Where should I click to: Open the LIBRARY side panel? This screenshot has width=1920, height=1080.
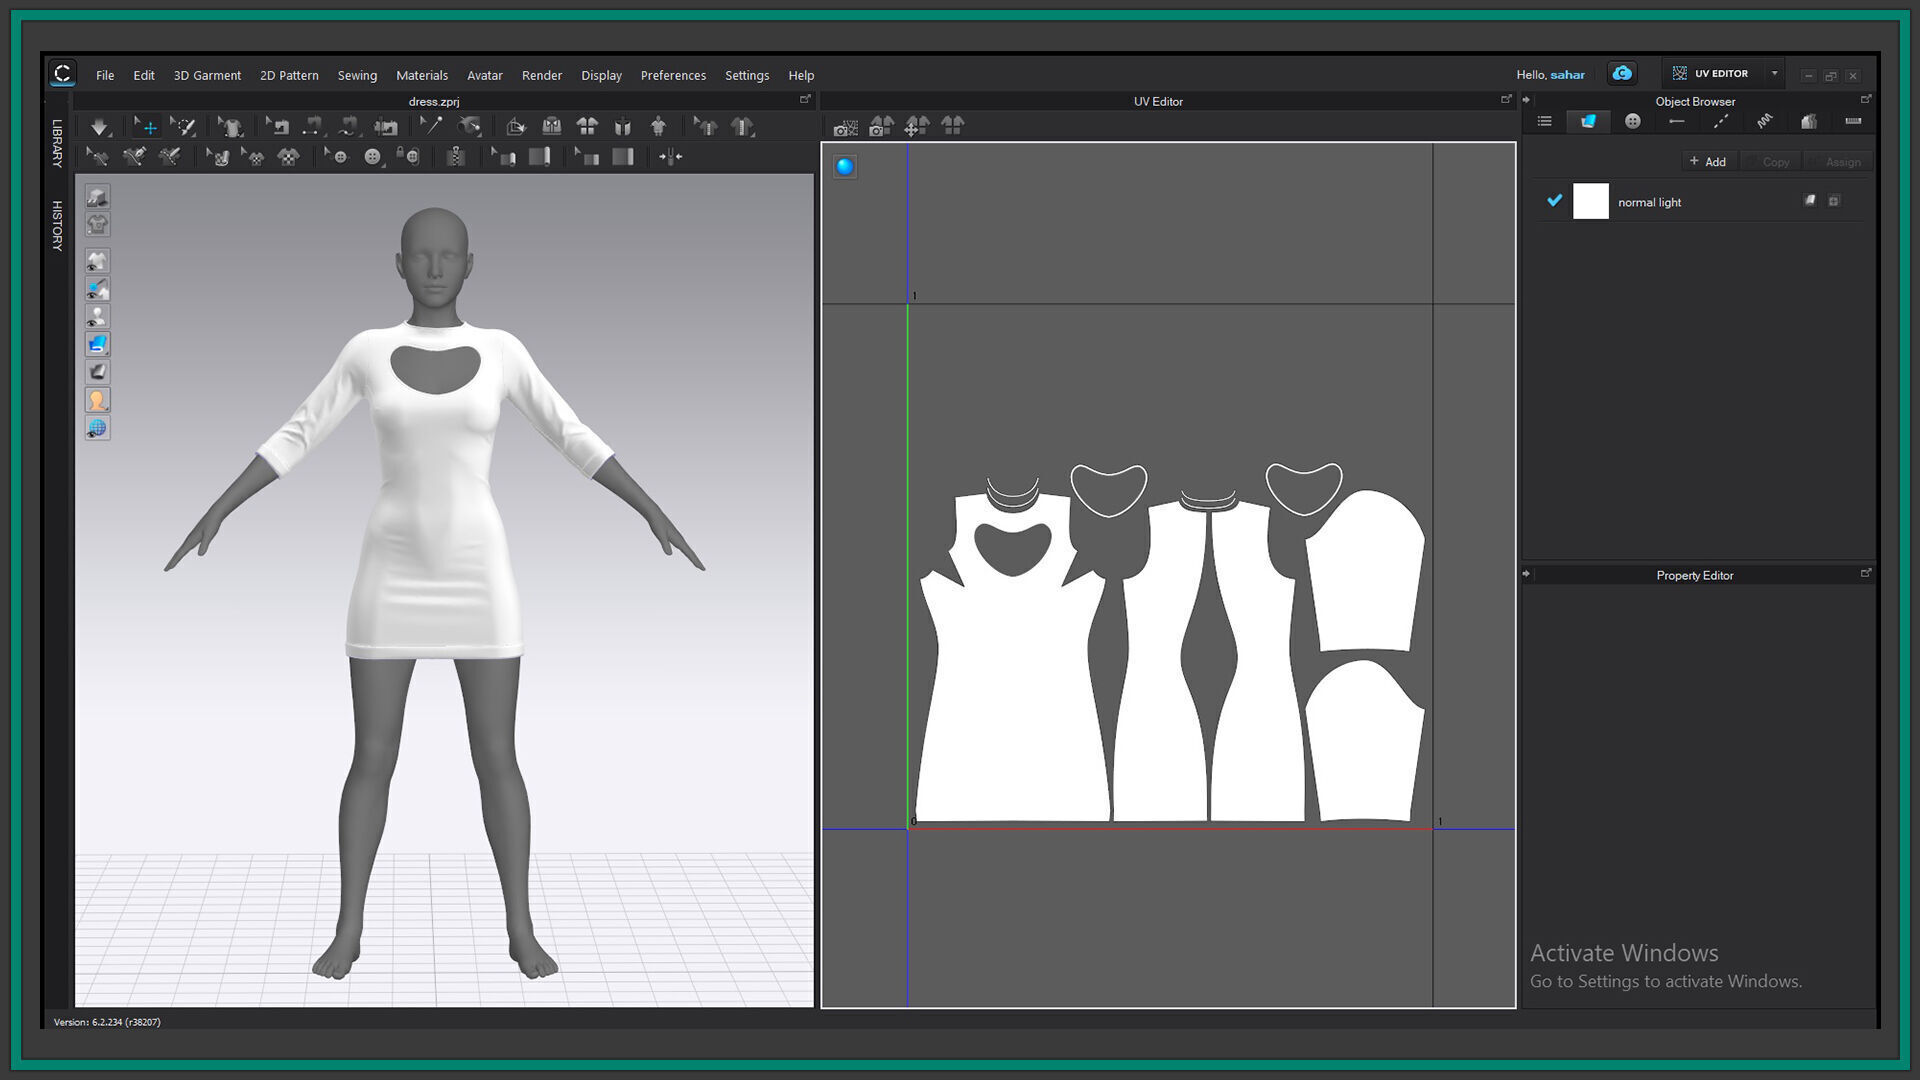pos(57,143)
